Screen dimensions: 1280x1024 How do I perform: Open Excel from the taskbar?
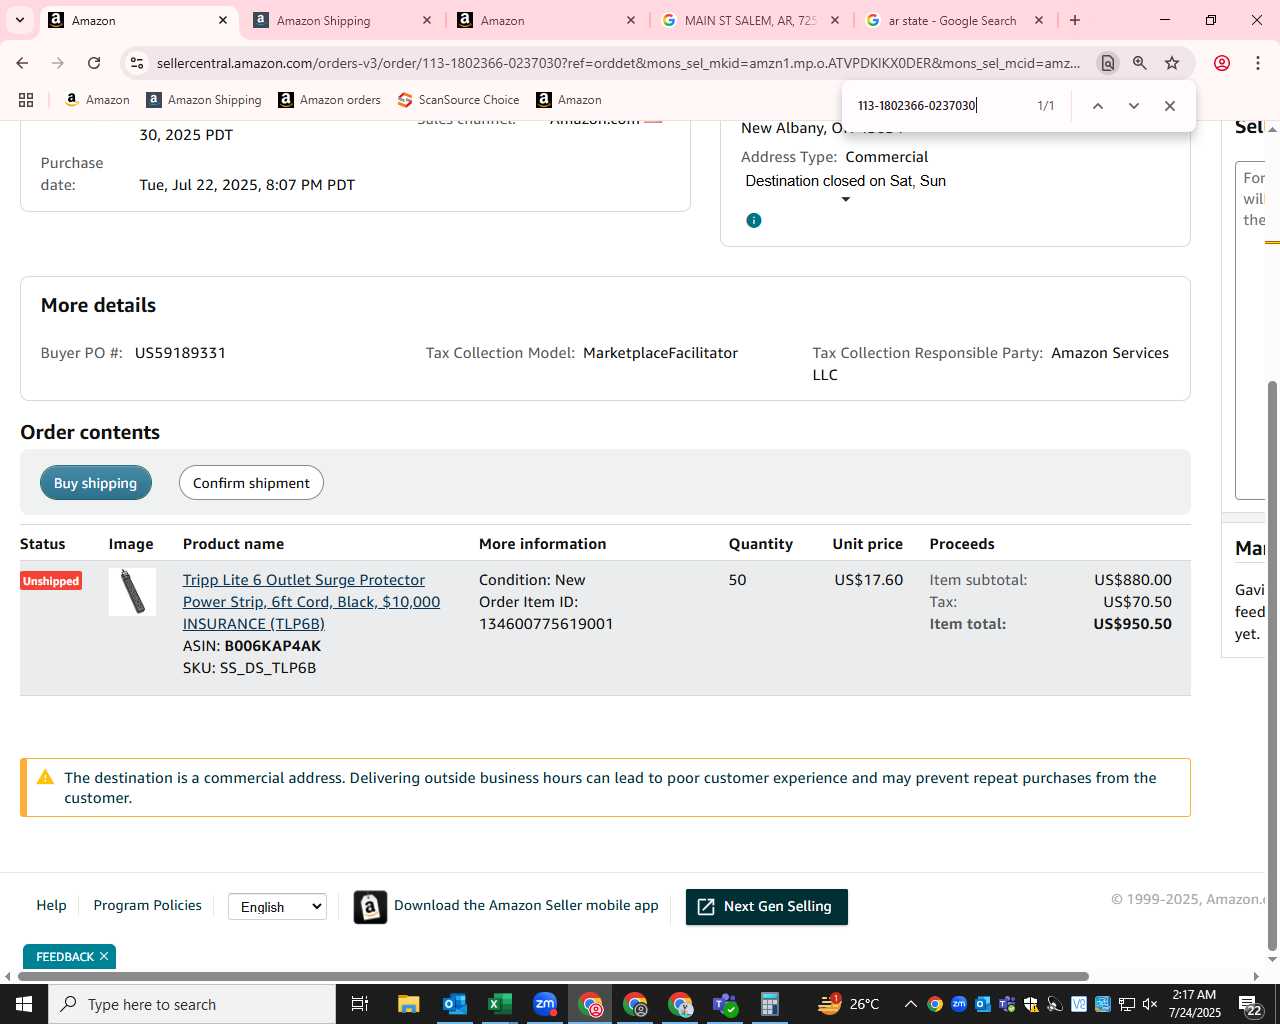500,1004
